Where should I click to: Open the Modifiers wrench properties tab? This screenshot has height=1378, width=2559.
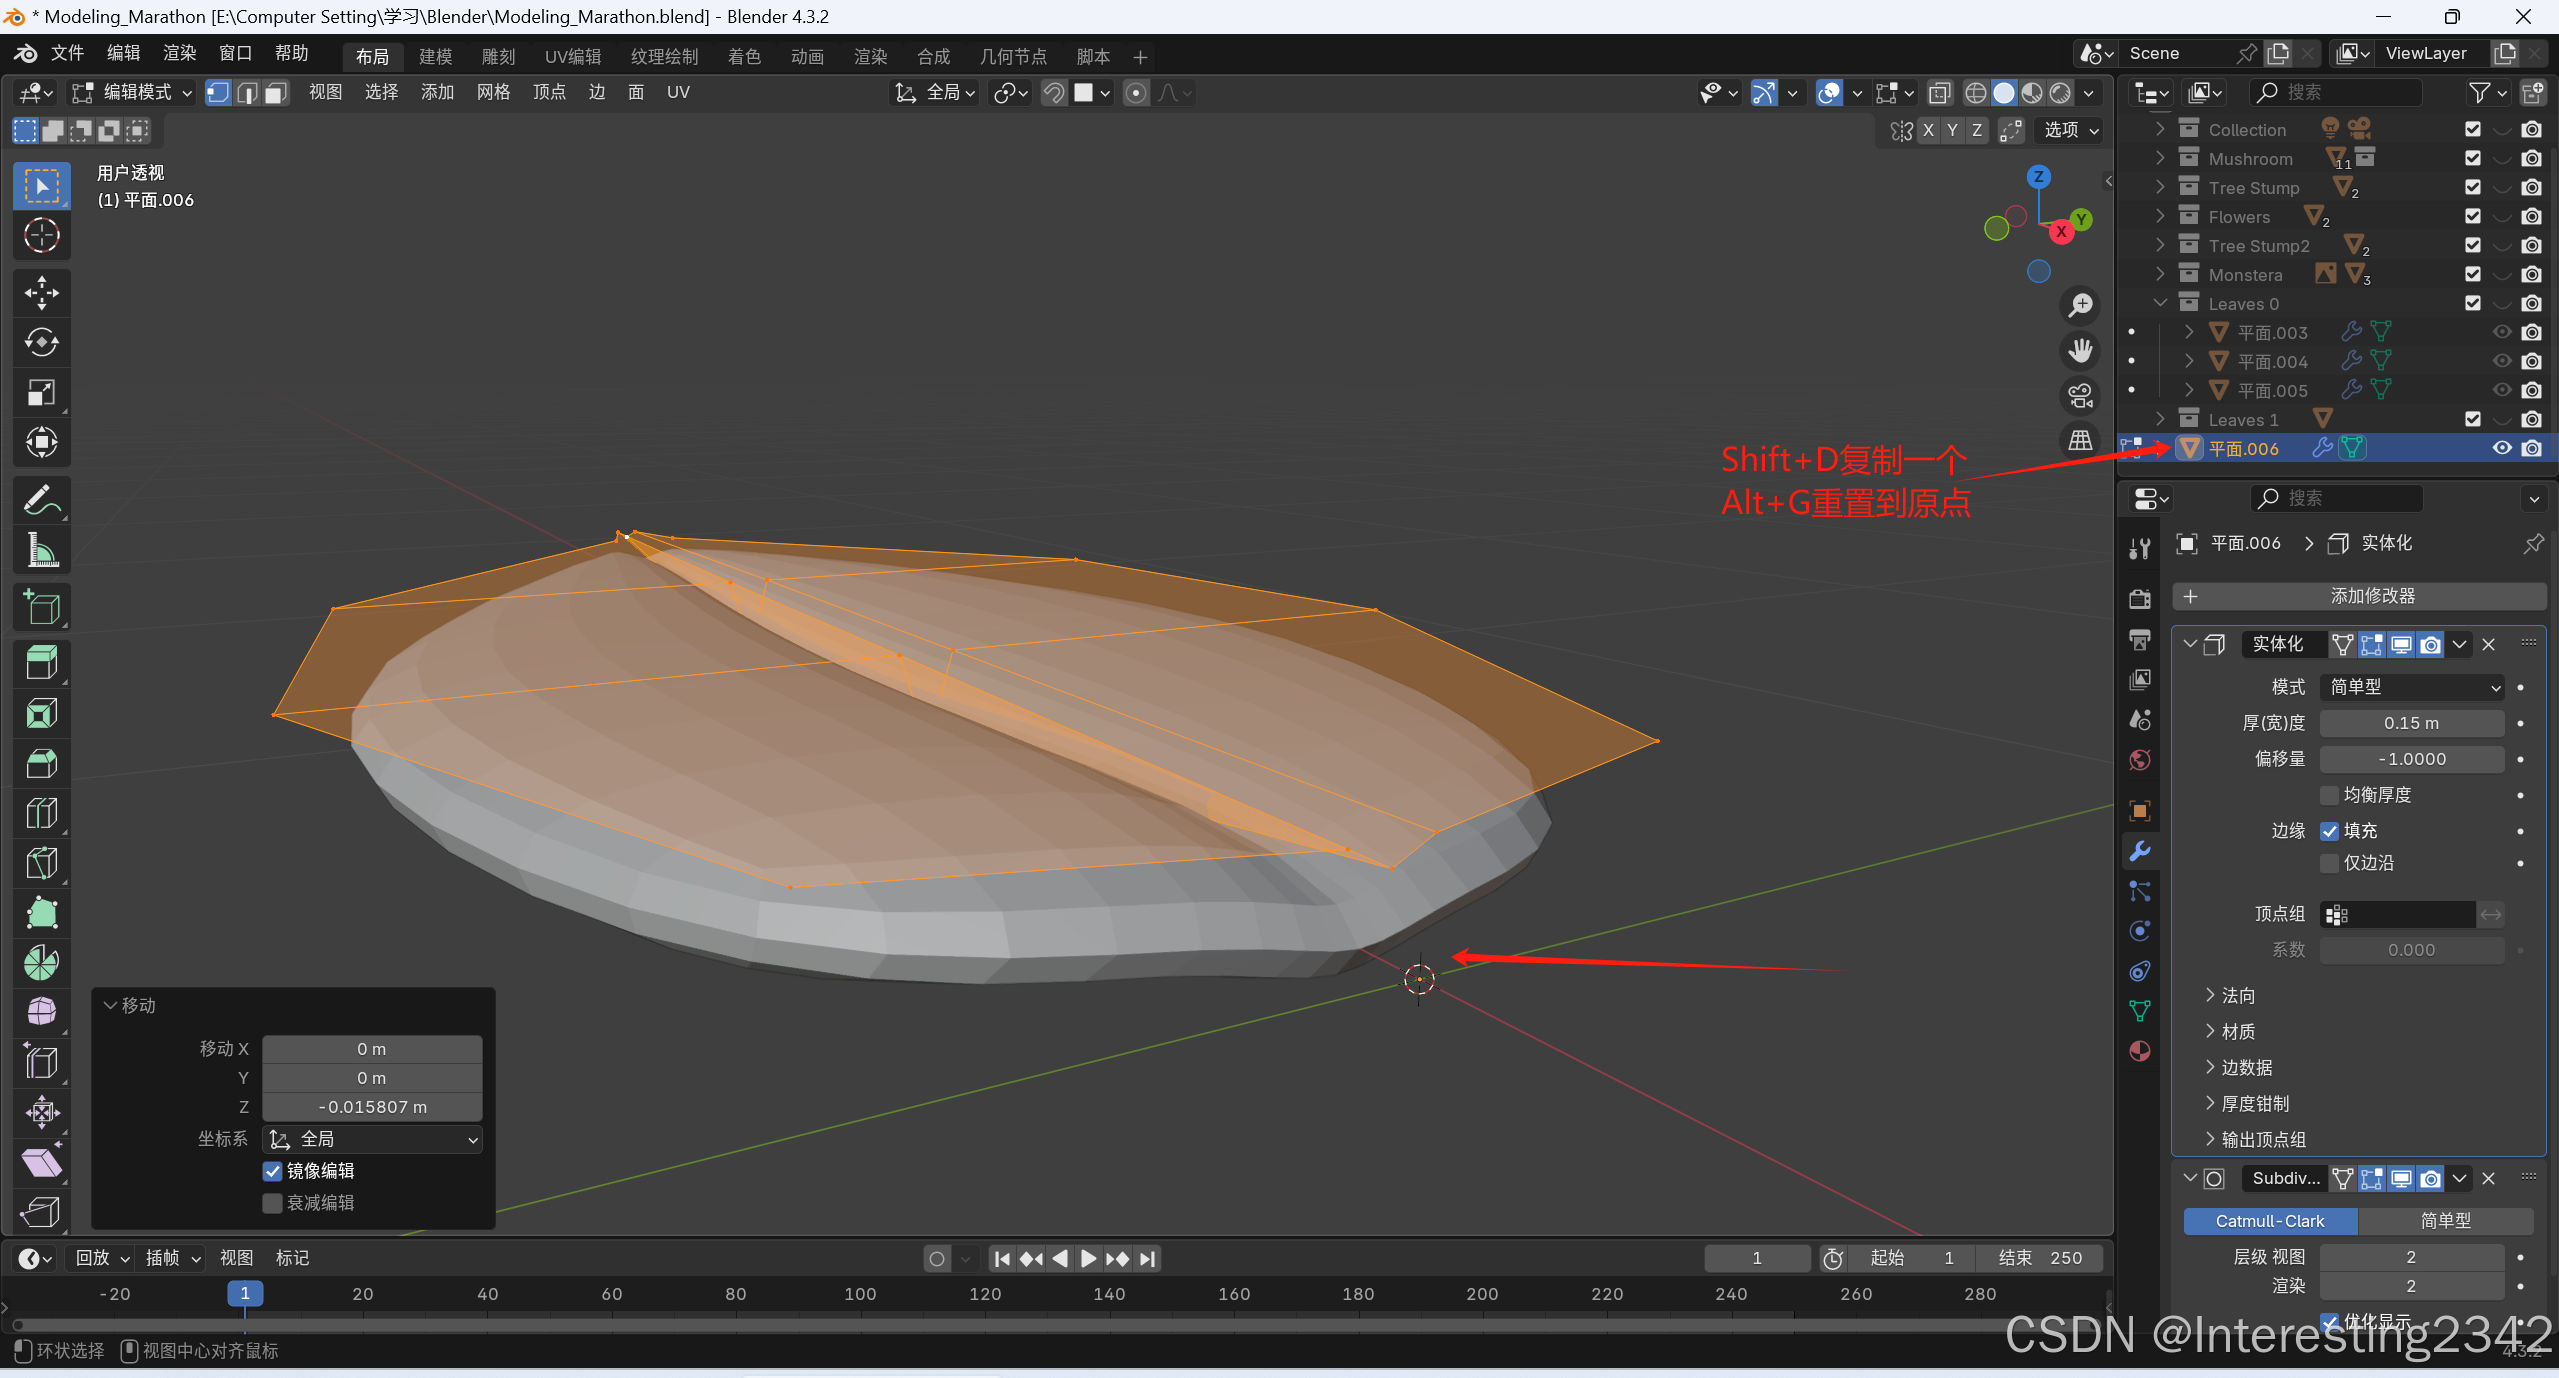click(x=2140, y=851)
